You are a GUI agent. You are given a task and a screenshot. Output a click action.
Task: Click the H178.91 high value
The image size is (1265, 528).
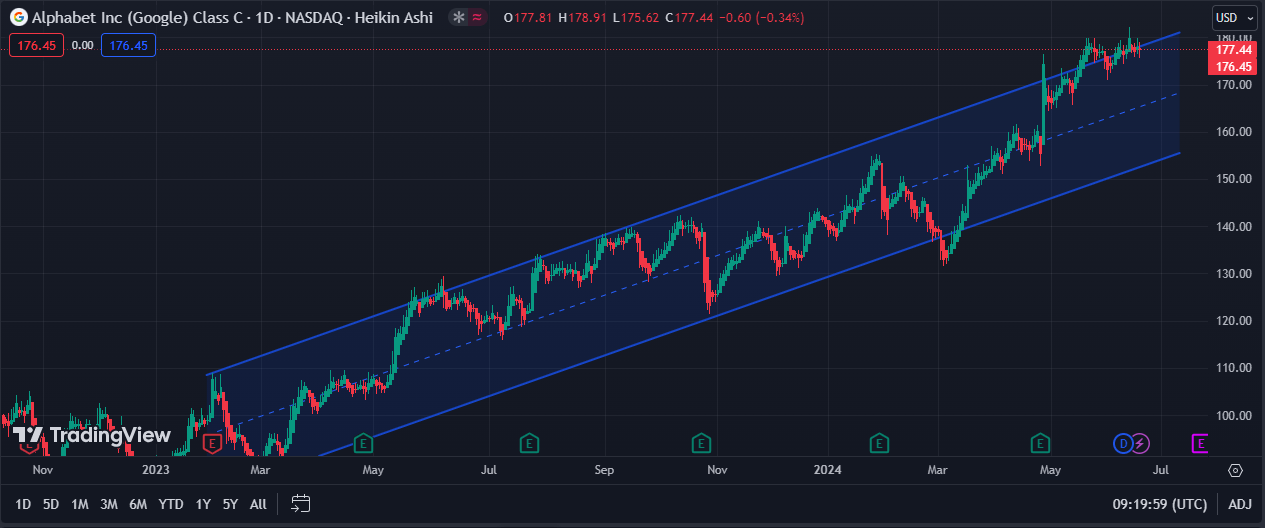click(582, 18)
